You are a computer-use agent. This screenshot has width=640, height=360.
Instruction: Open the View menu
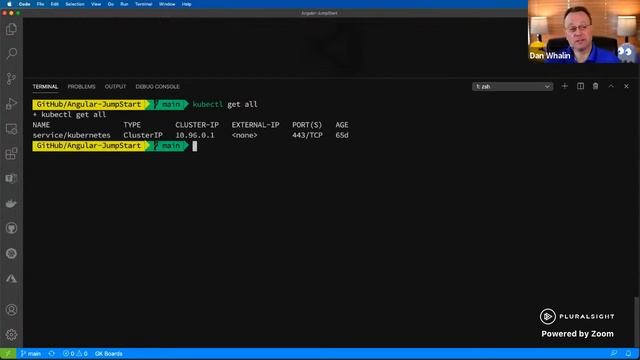pyautogui.click(x=96, y=4)
